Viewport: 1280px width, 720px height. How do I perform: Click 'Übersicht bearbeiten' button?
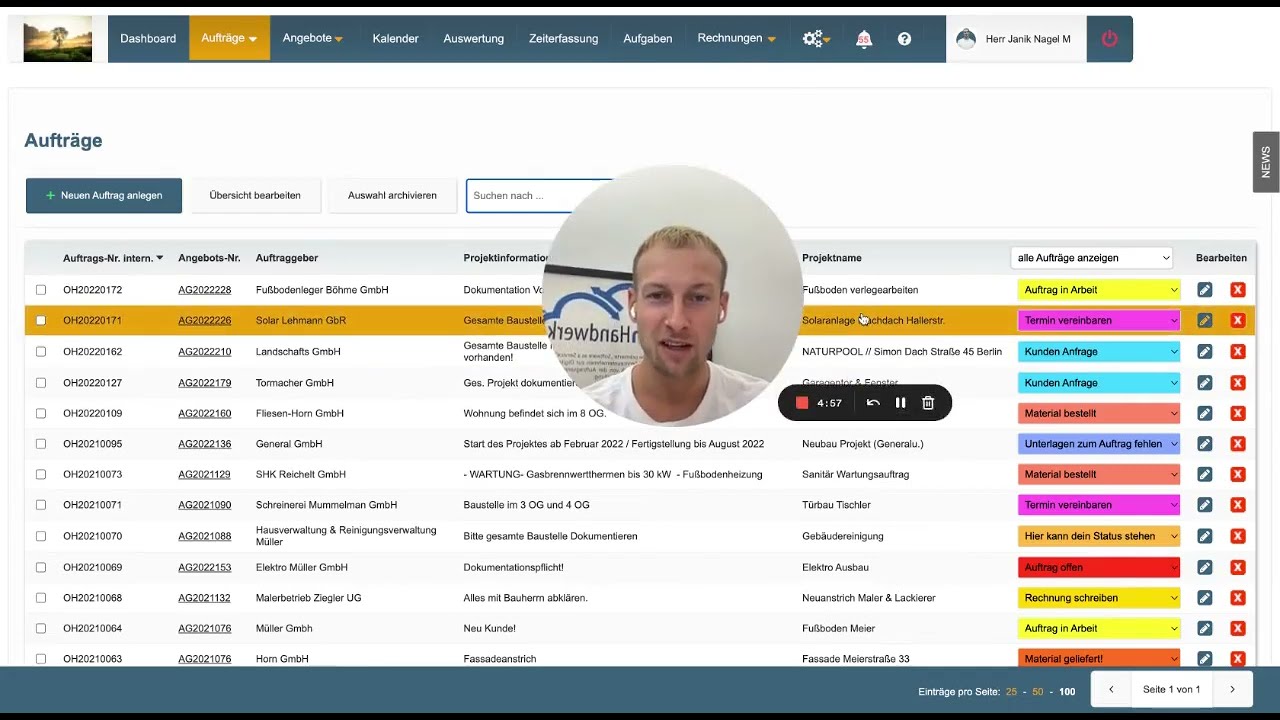(255, 196)
